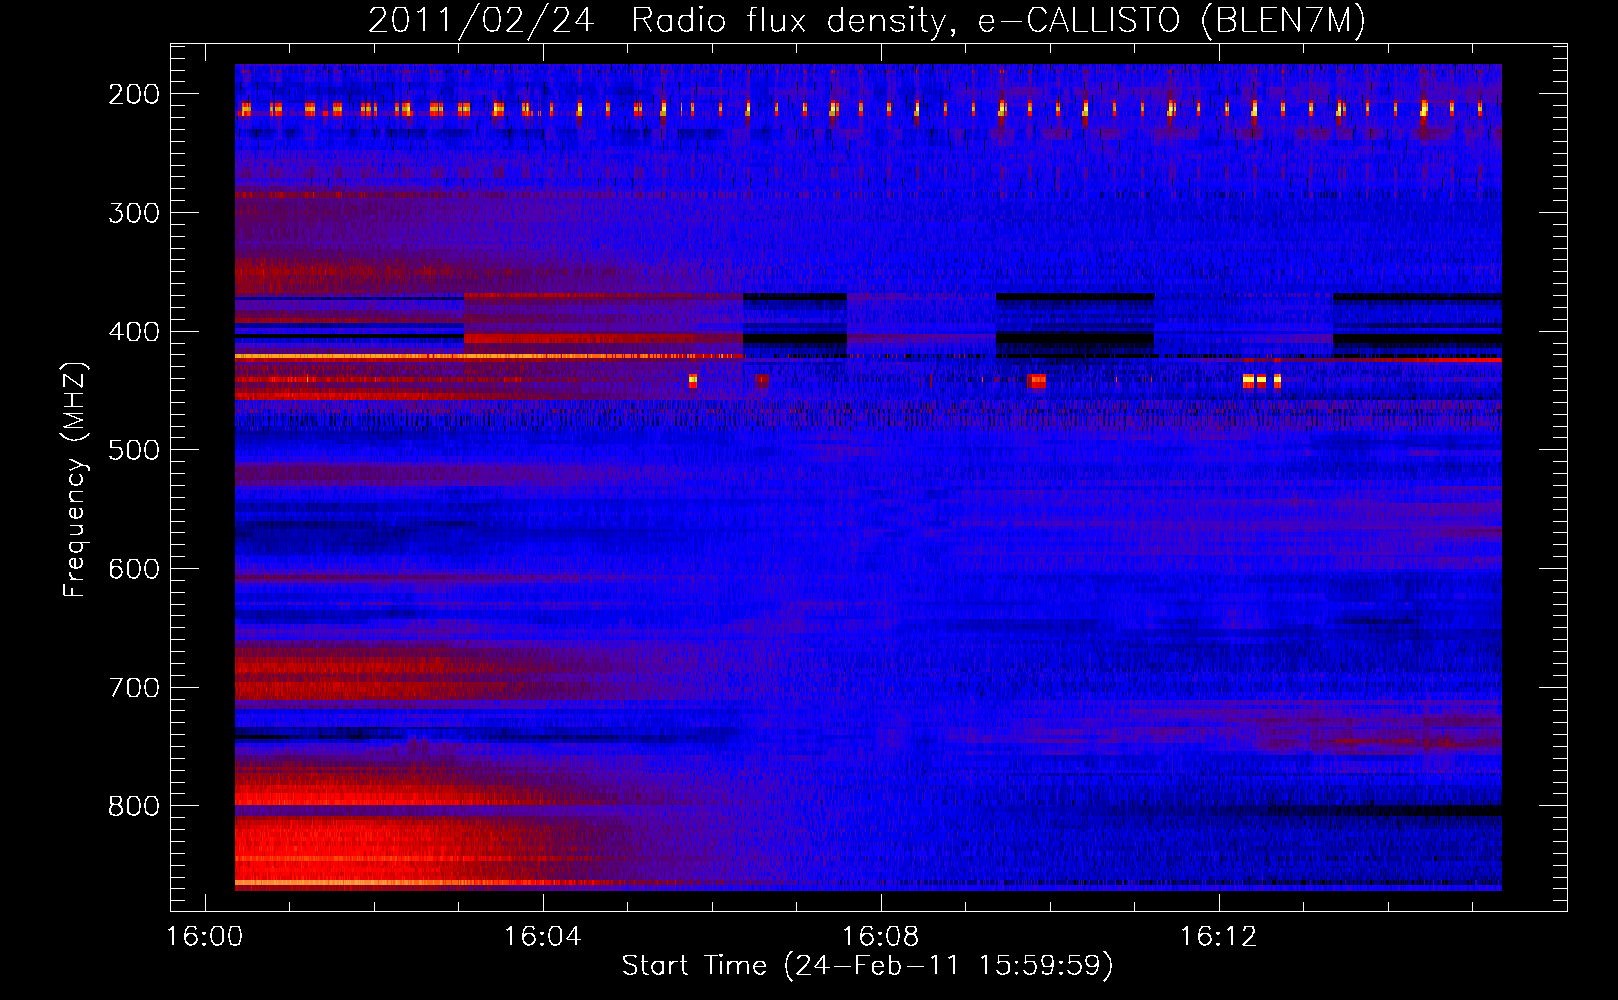Select the Frequency (MHZ) axis label
This screenshot has width=1618, height=1000.
75,479
